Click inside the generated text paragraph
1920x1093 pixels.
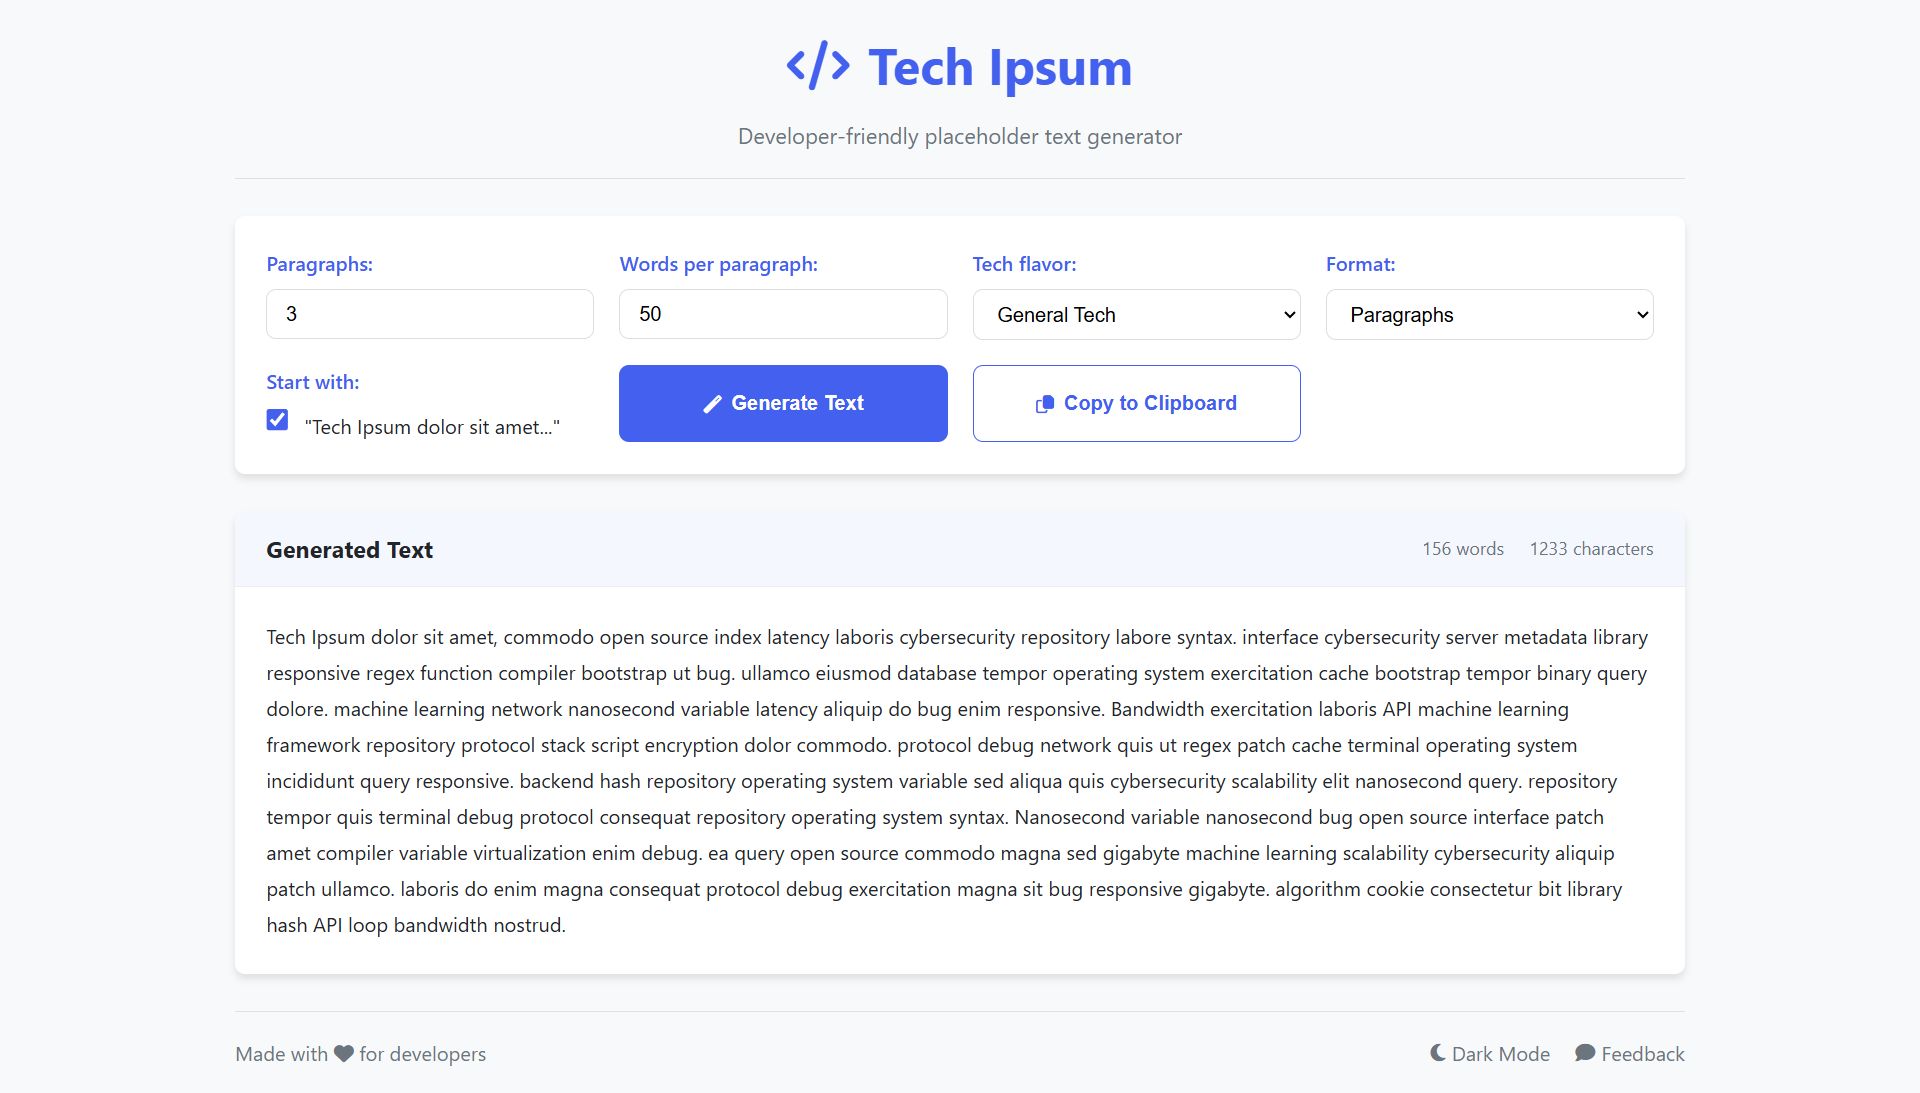959,781
